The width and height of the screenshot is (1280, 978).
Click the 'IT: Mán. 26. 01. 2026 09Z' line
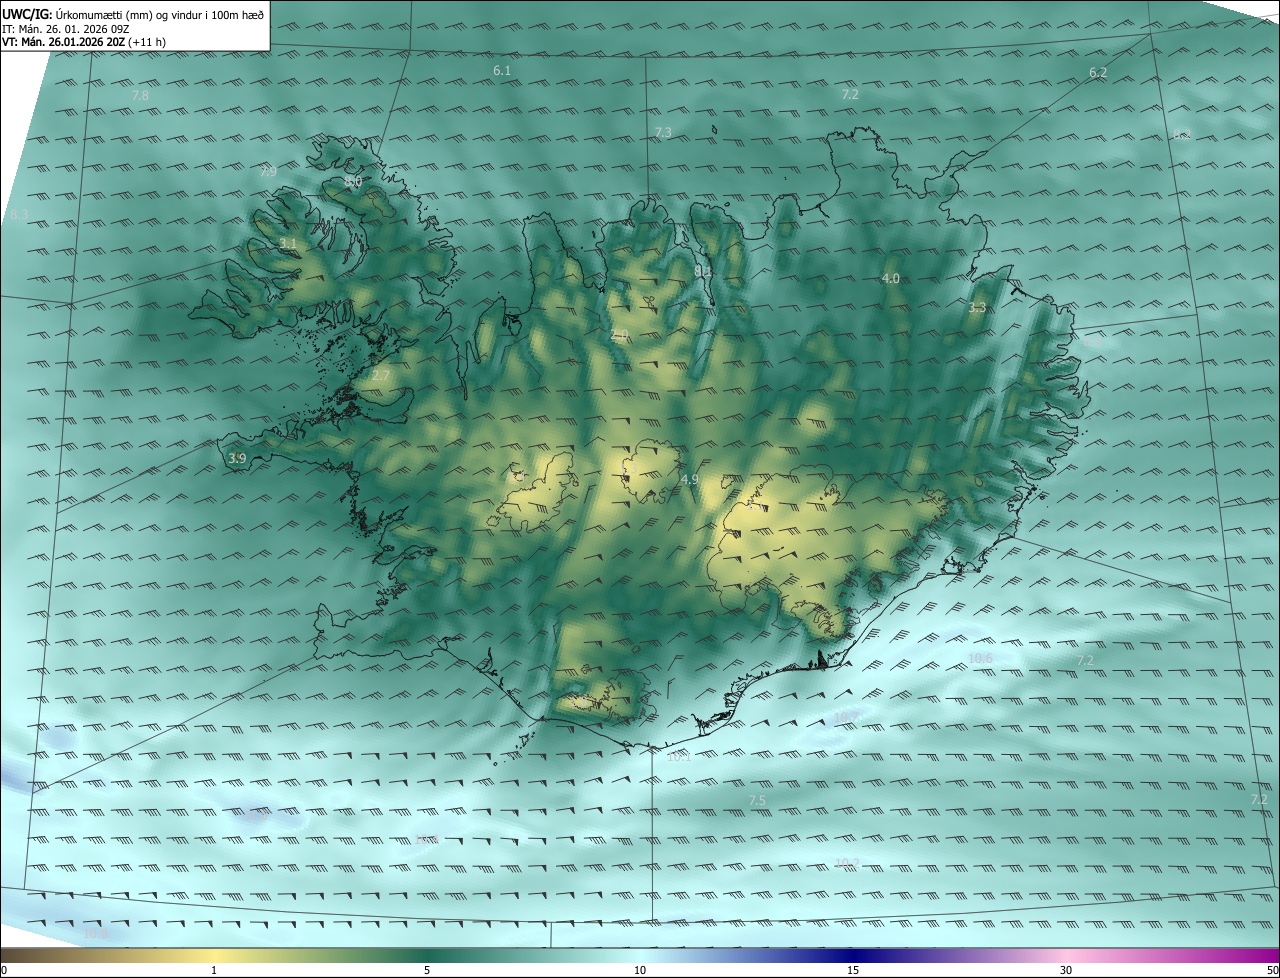tap(65, 29)
